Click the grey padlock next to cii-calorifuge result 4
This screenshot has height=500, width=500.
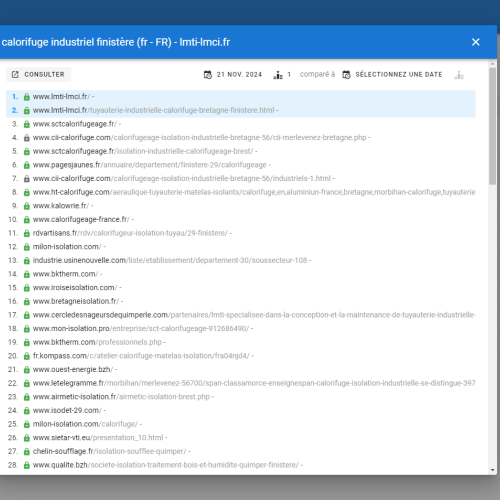coord(27,138)
